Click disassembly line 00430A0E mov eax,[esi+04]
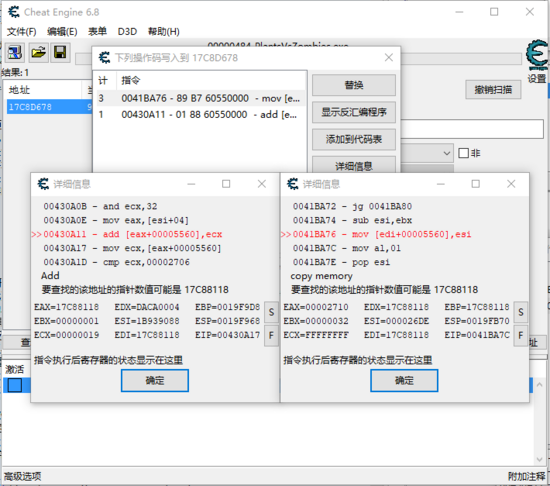Image resolution: width=550 pixels, height=486 pixels. (116, 221)
